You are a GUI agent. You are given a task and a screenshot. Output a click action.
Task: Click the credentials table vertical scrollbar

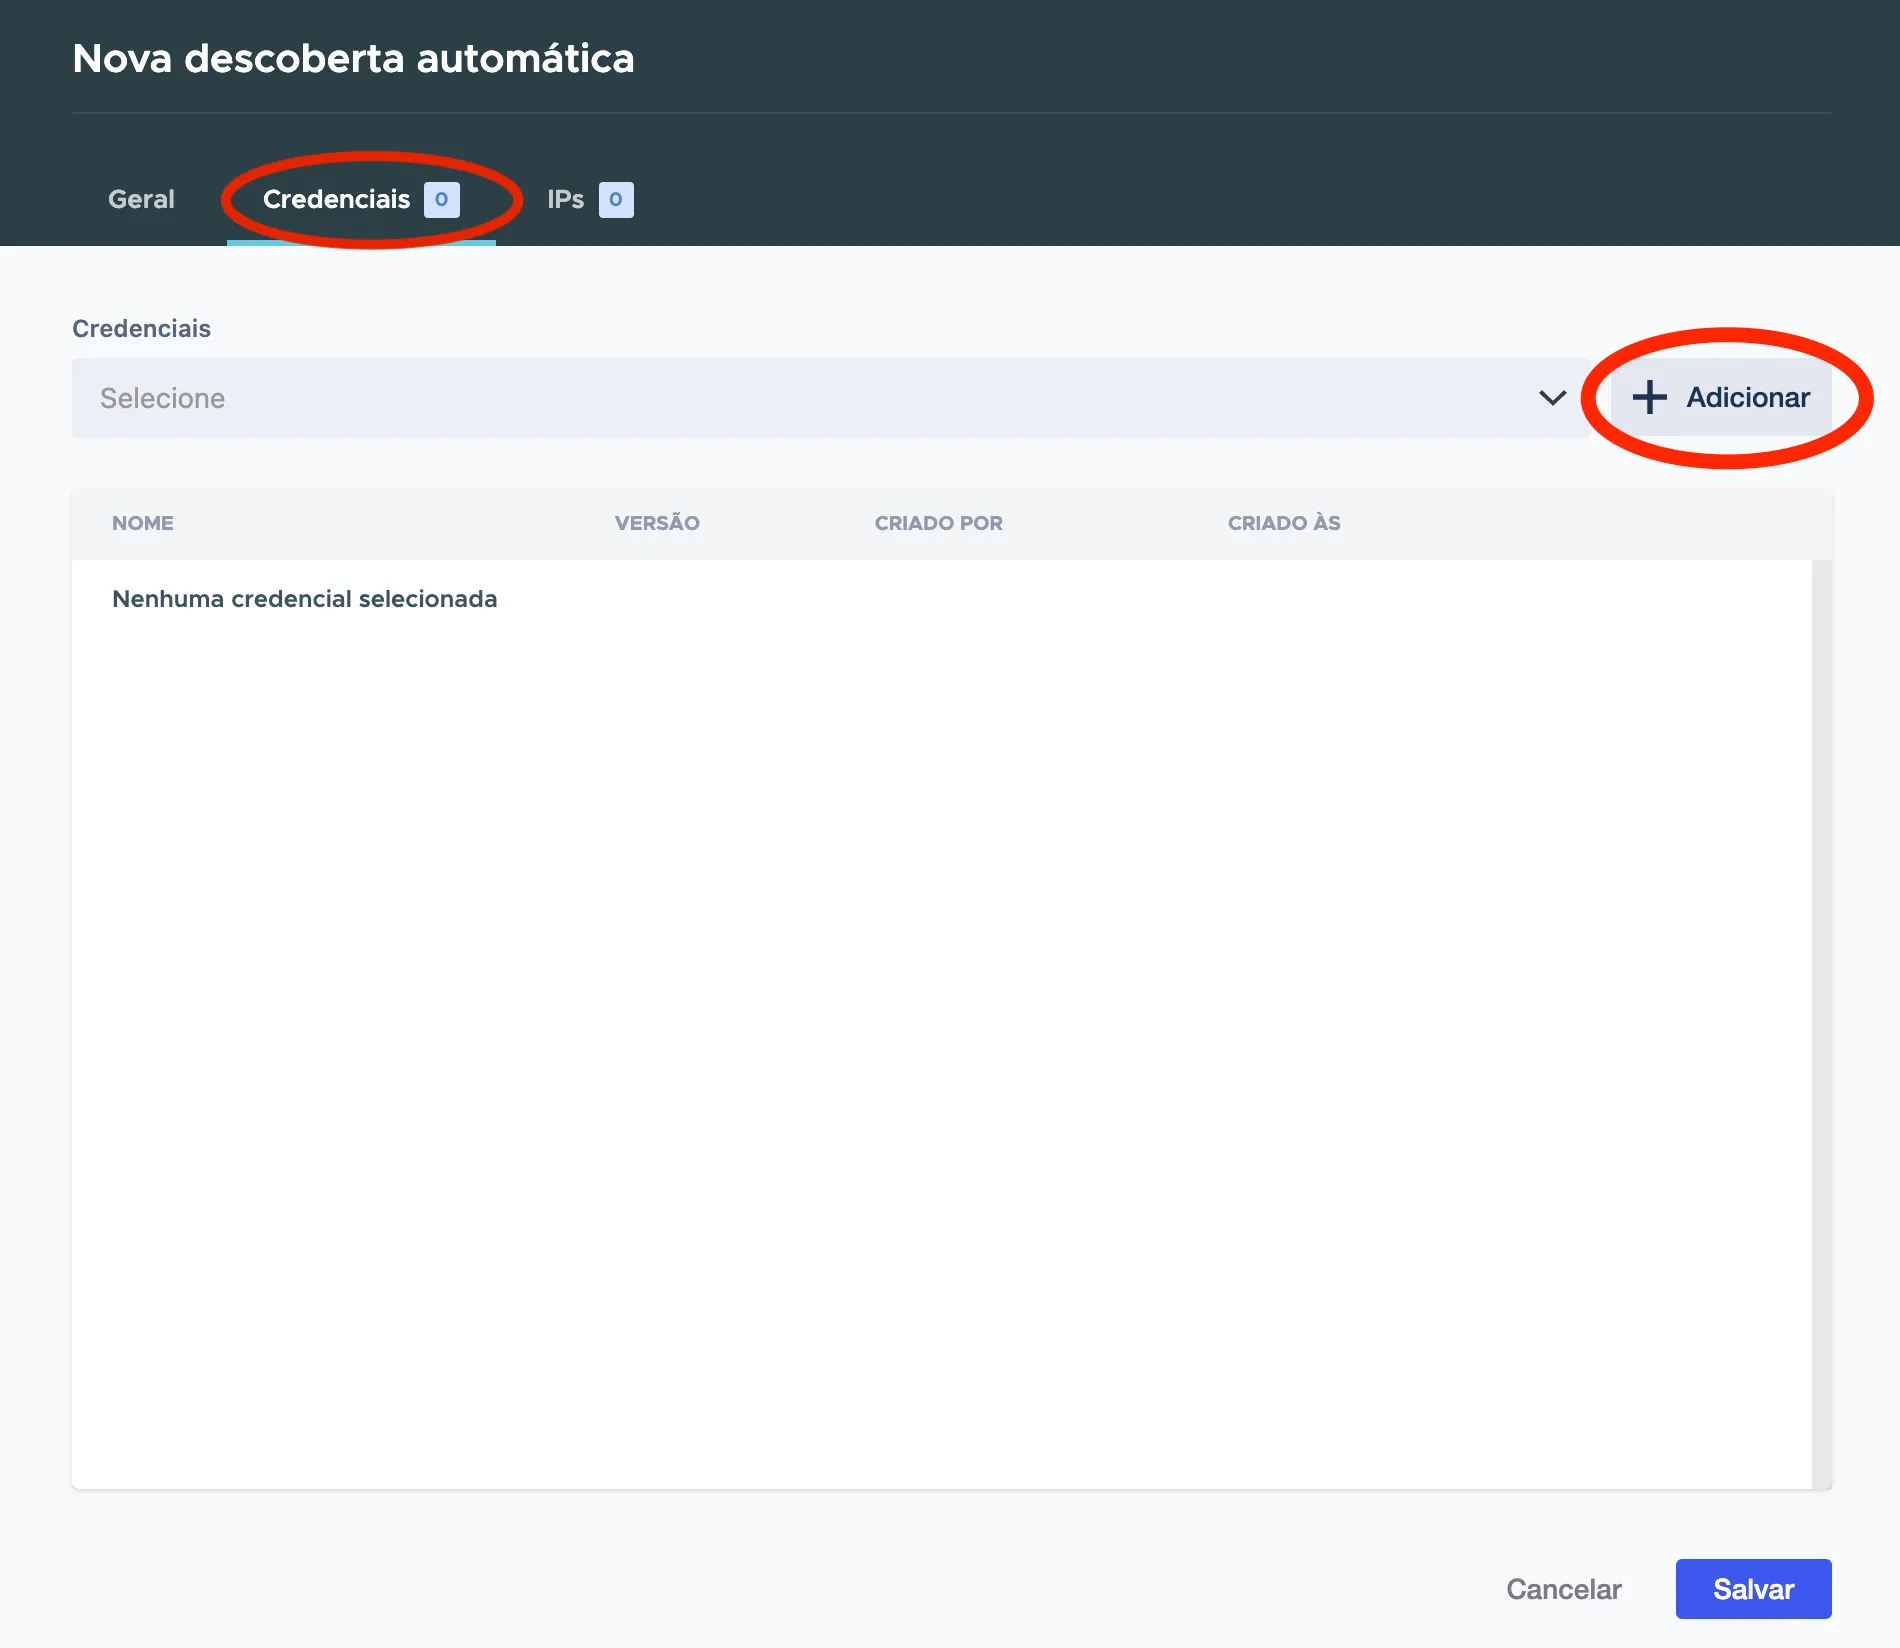click(x=1821, y=1024)
